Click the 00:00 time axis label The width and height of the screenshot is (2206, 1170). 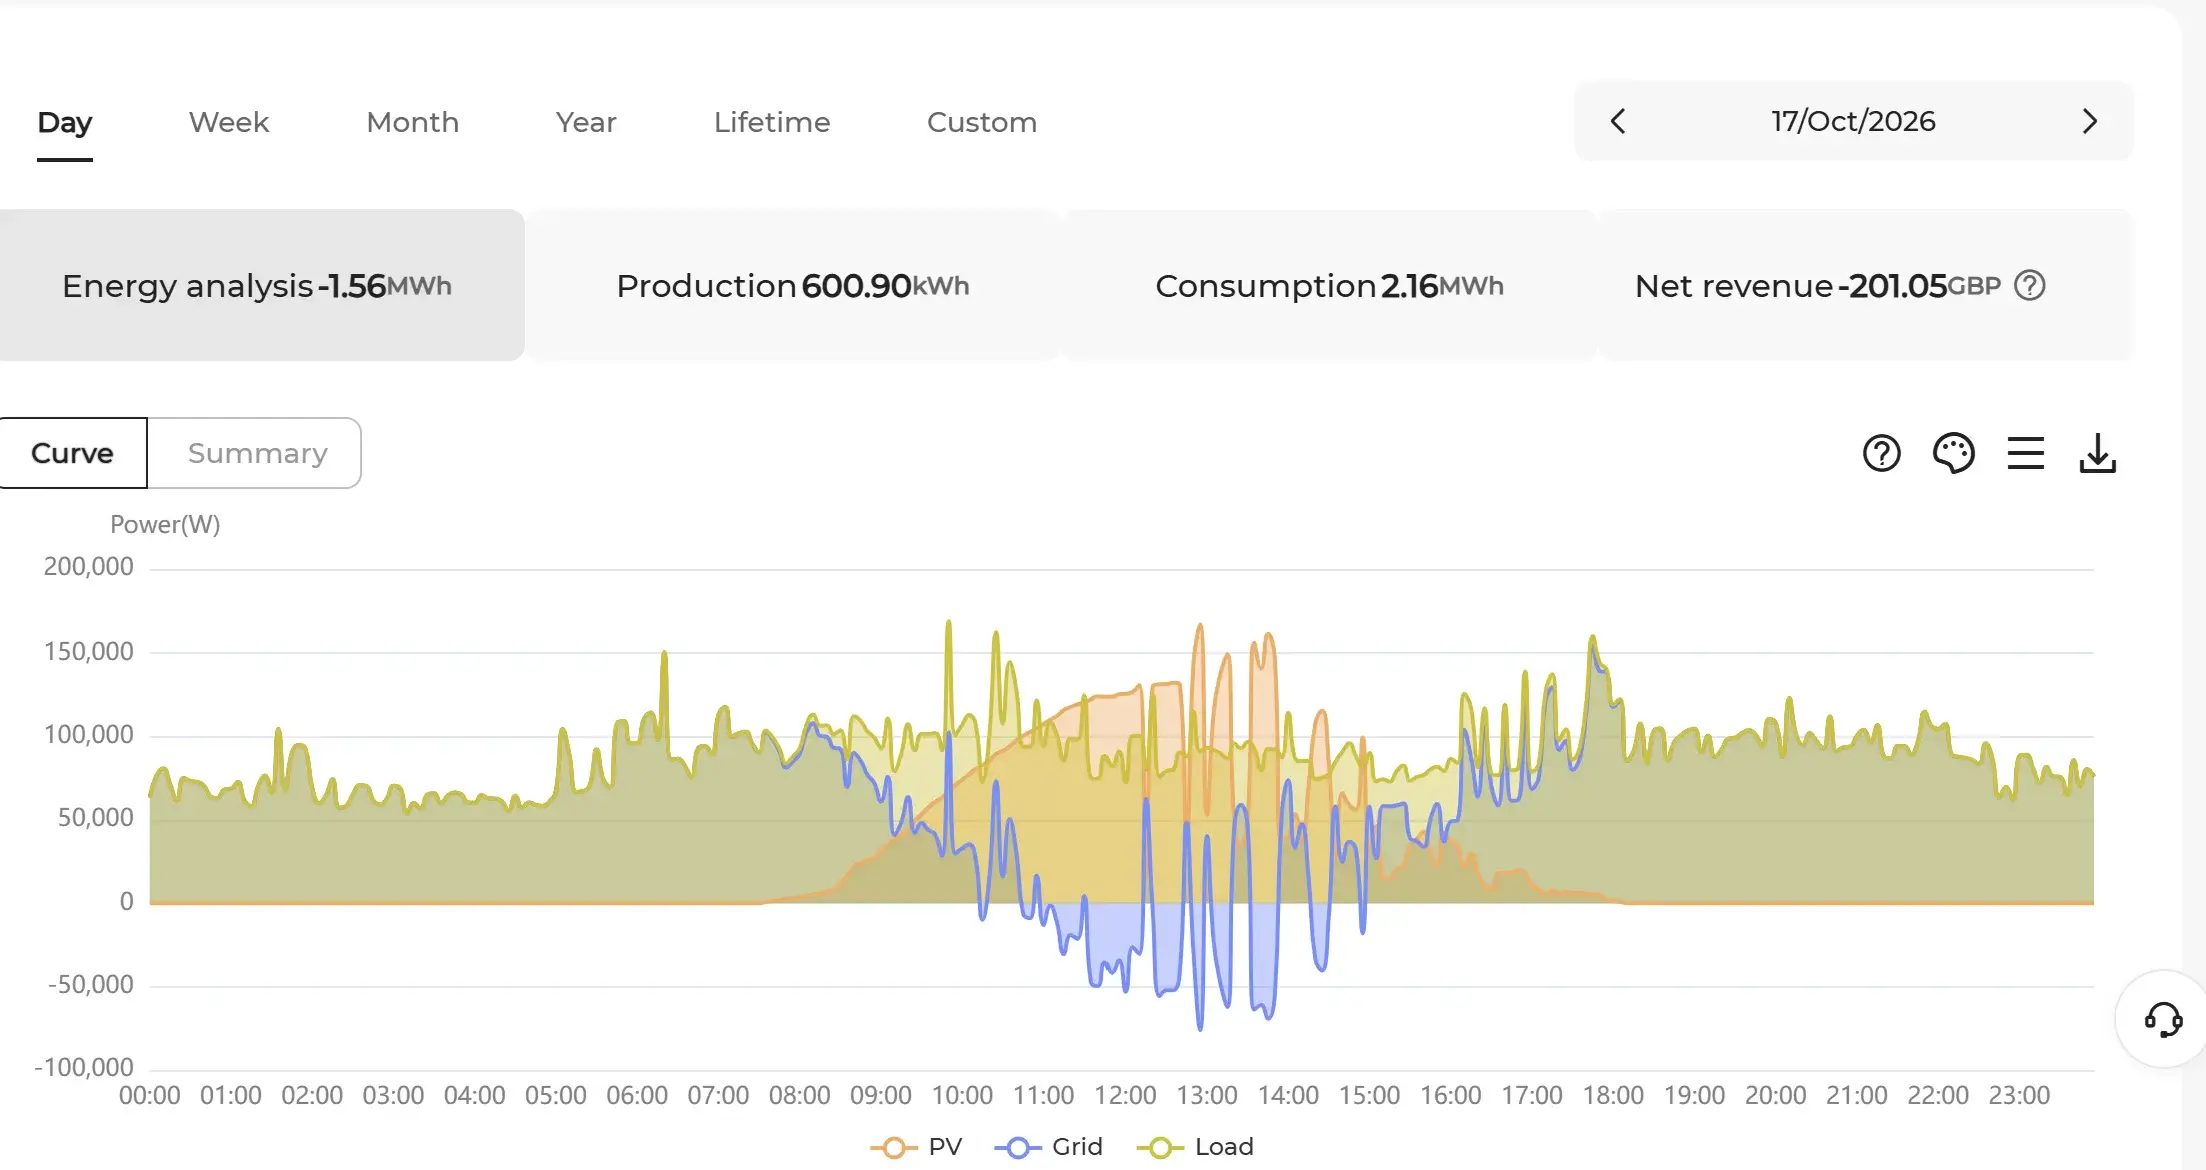[x=150, y=1095]
